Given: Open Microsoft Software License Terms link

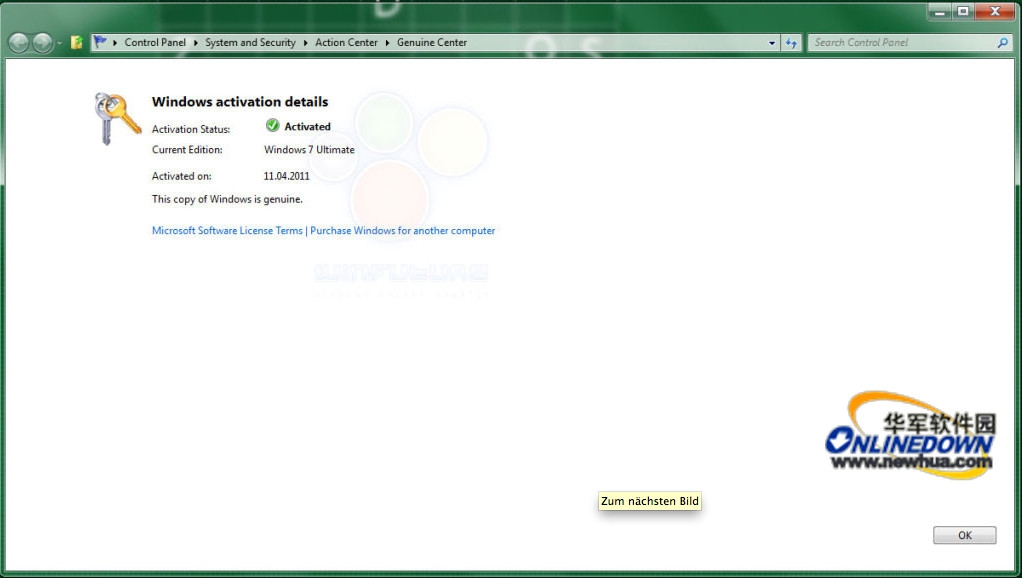Looking at the screenshot, I should tap(227, 230).
